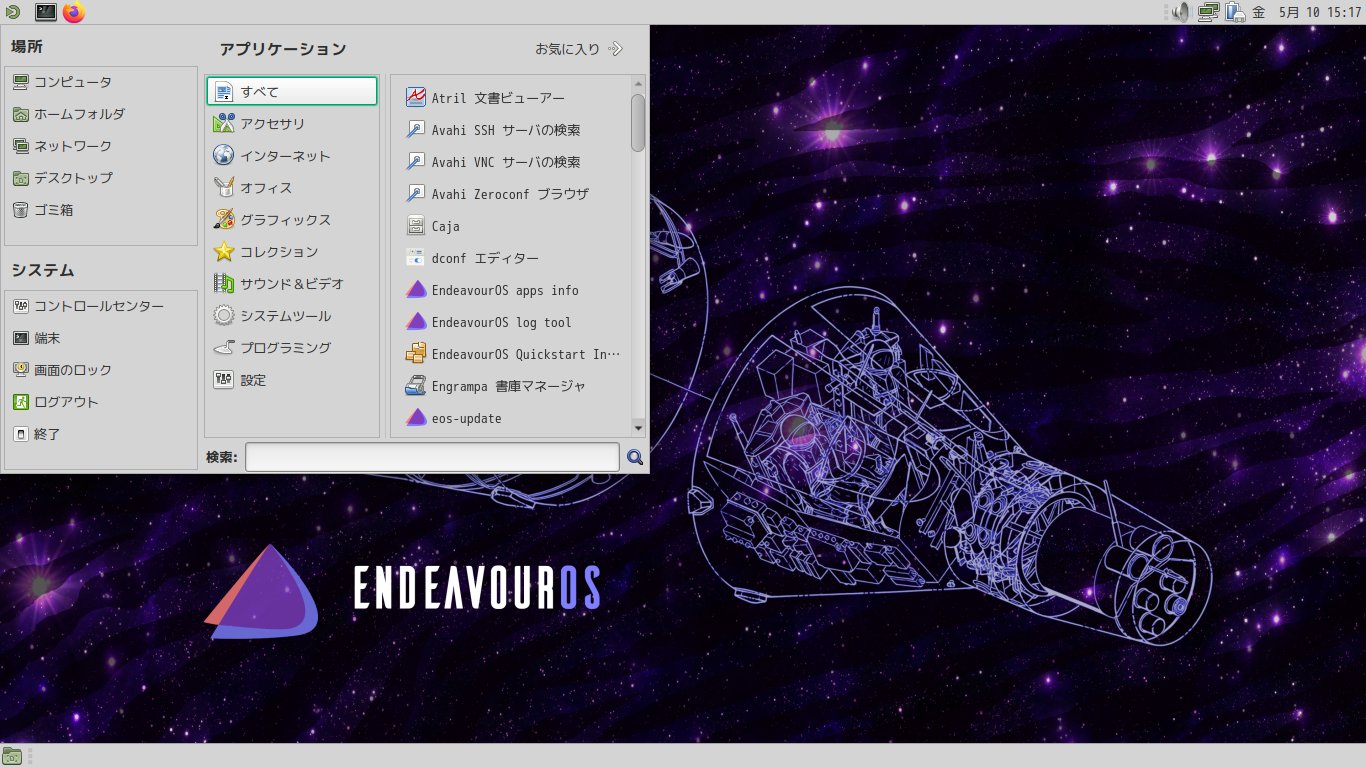Launch EndeavourOS apps info
This screenshot has width=1366, height=768.
pos(512,290)
